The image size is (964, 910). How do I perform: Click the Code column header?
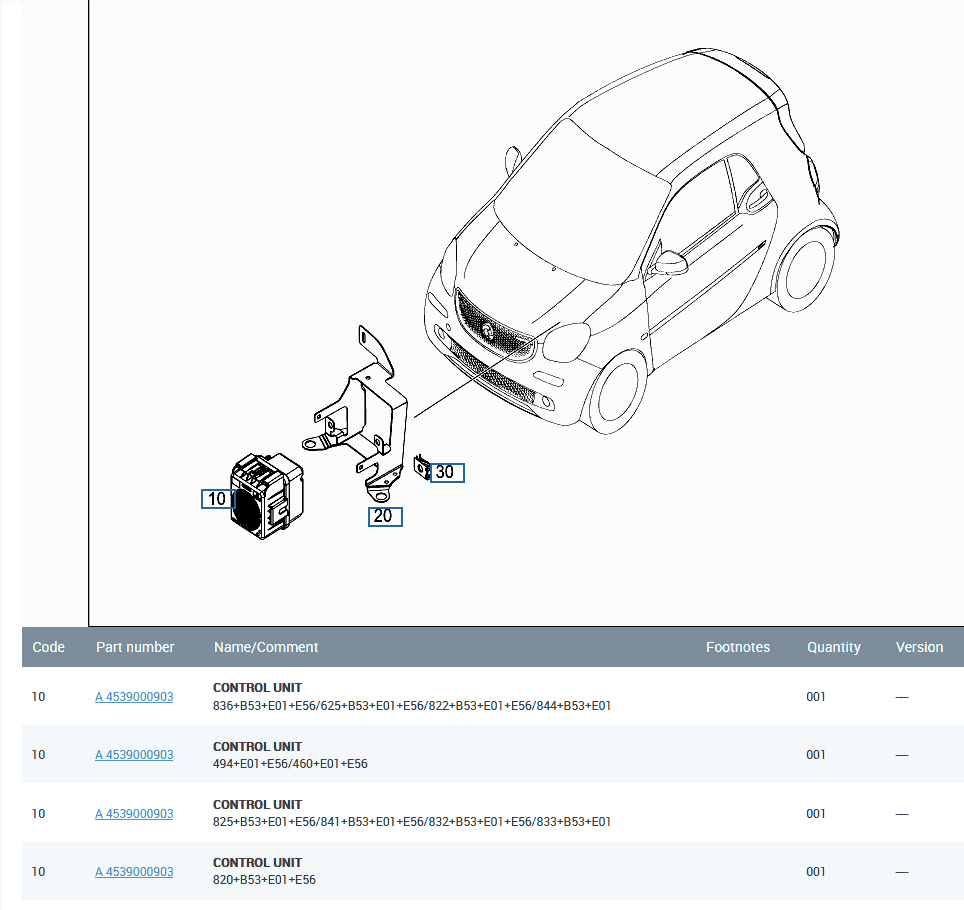click(49, 647)
